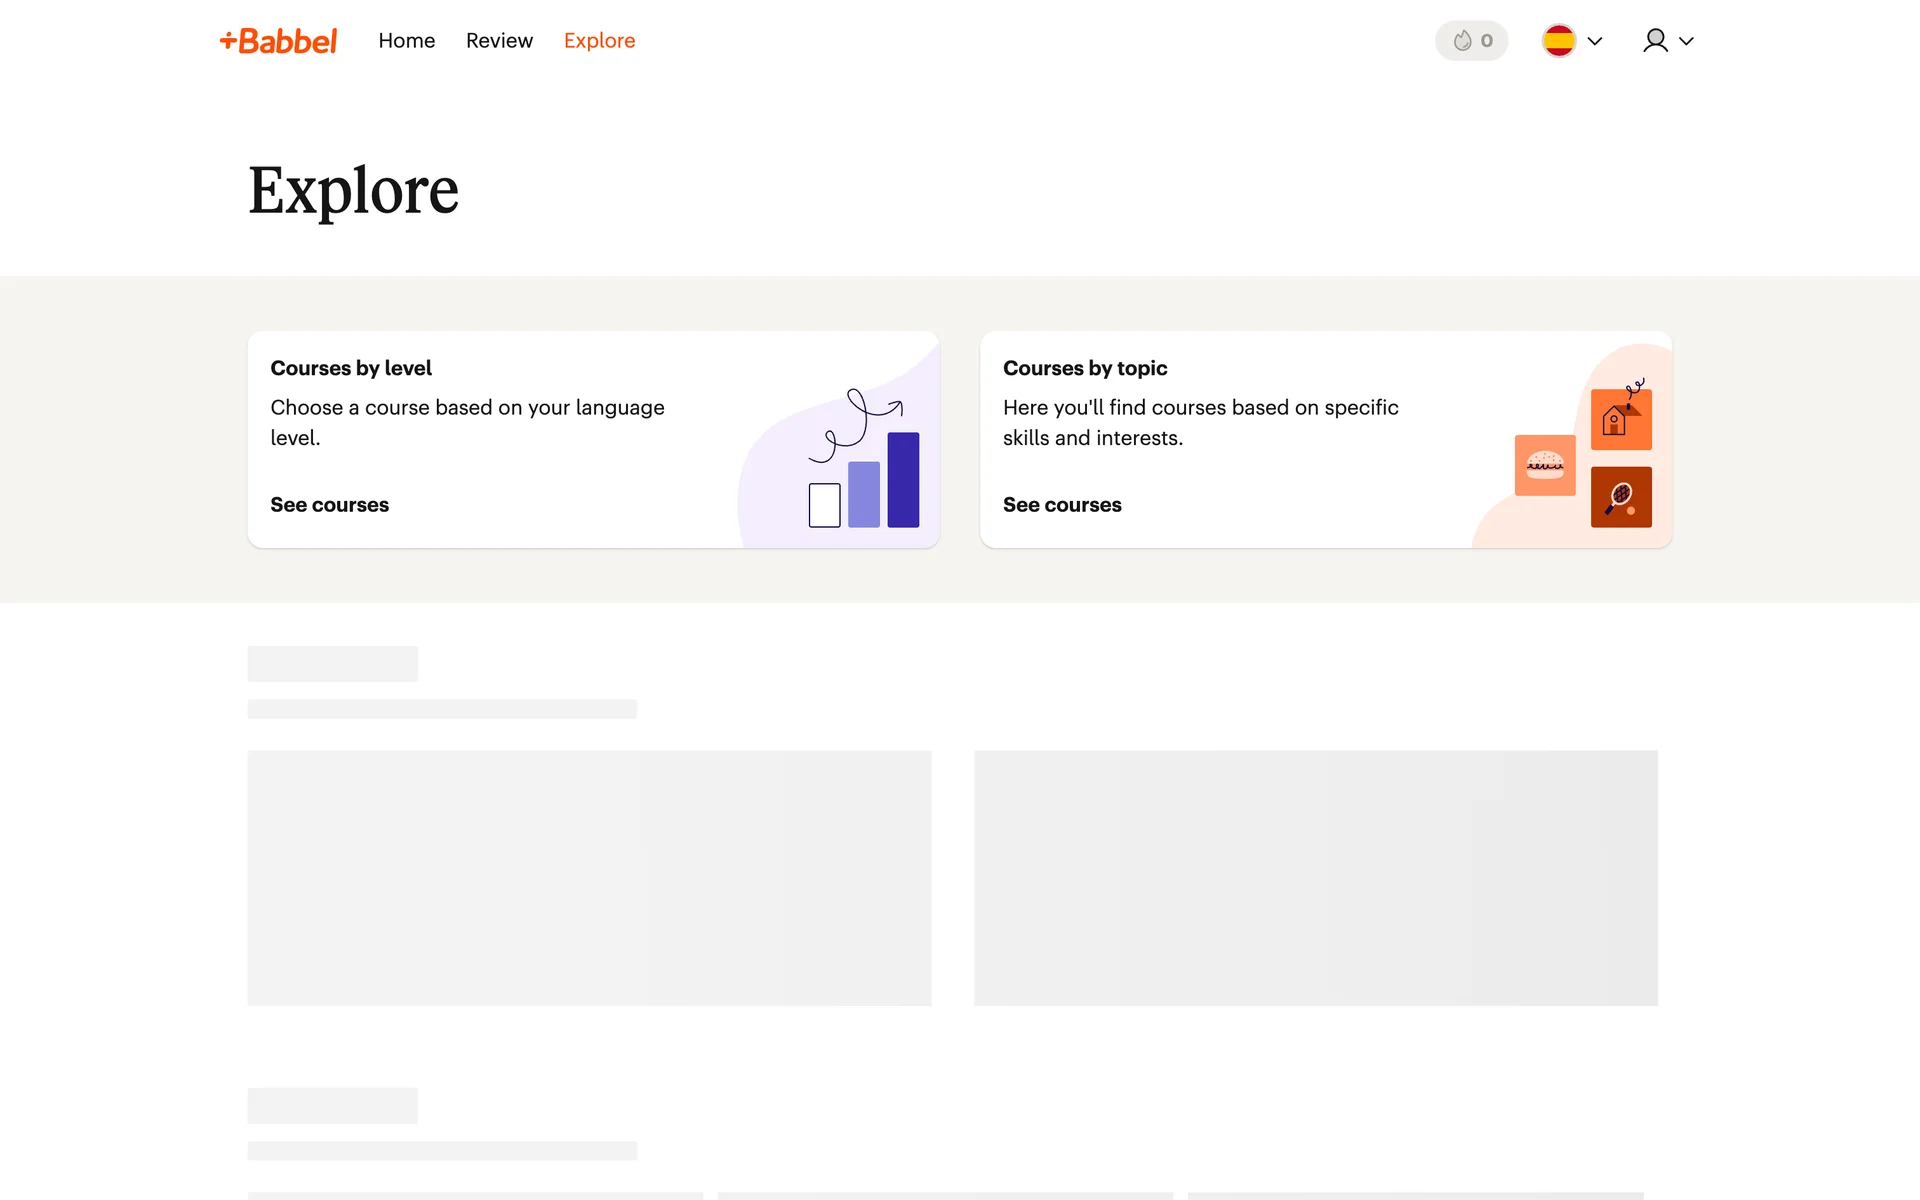The image size is (1920, 1200).
Task: Click the Babbel logo
Action: click(x=278, y=41)
